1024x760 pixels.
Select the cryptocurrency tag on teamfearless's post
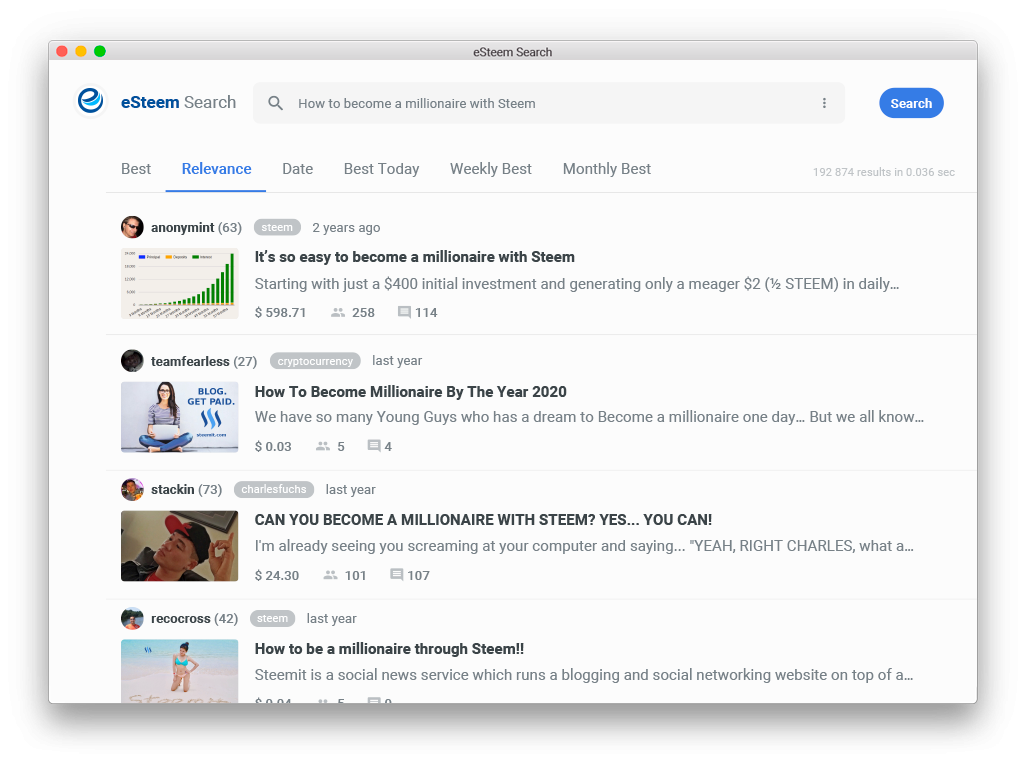(x=315, y=360)
